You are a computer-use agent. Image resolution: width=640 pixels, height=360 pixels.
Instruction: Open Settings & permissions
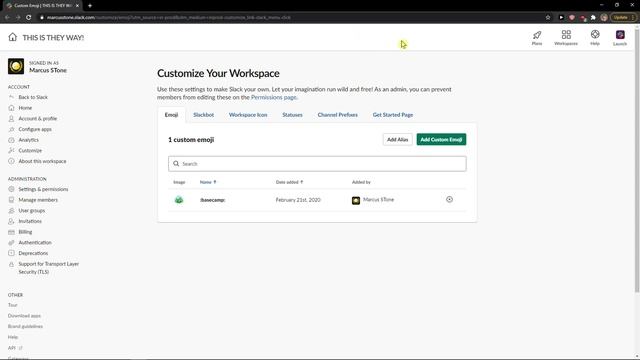pos(43,189)
